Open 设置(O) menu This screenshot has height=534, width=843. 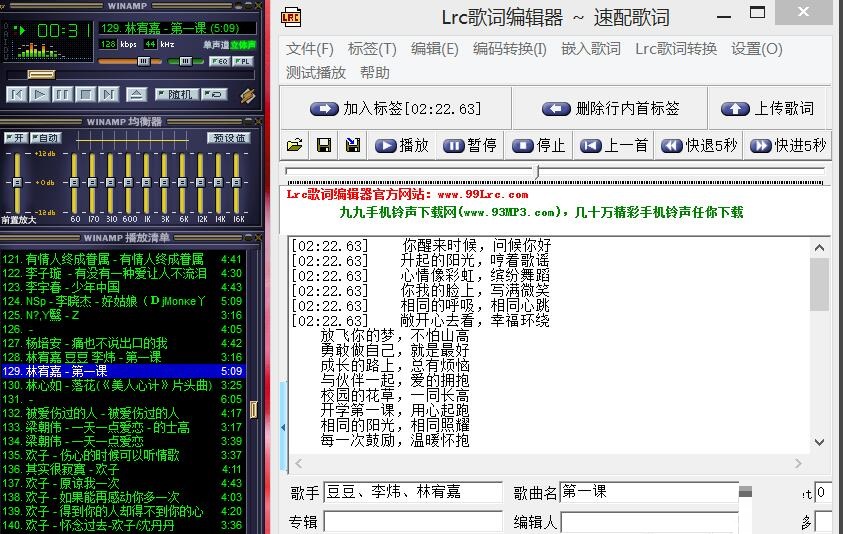point(756,49)
